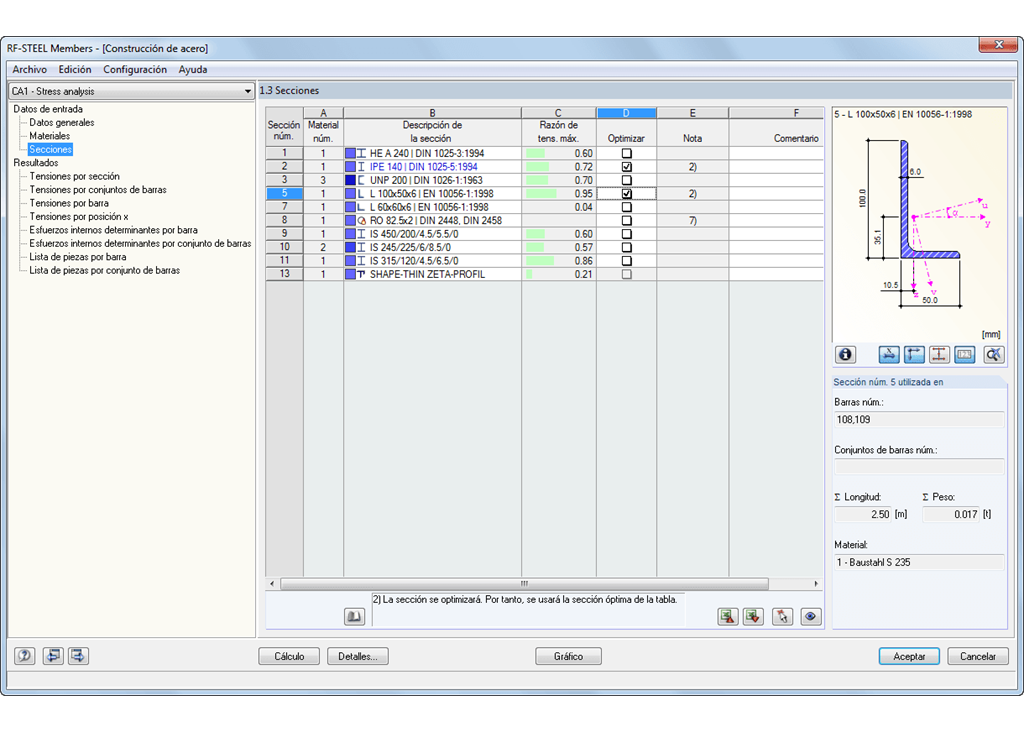Enable Optimizar for RO 82.5x2

coord(626,221)
